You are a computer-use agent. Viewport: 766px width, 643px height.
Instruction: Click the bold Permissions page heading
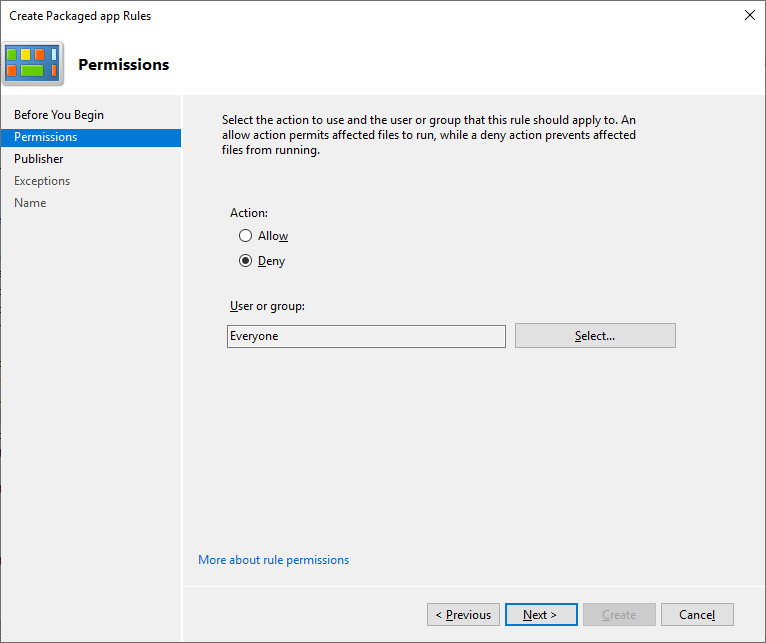point(124,65)
